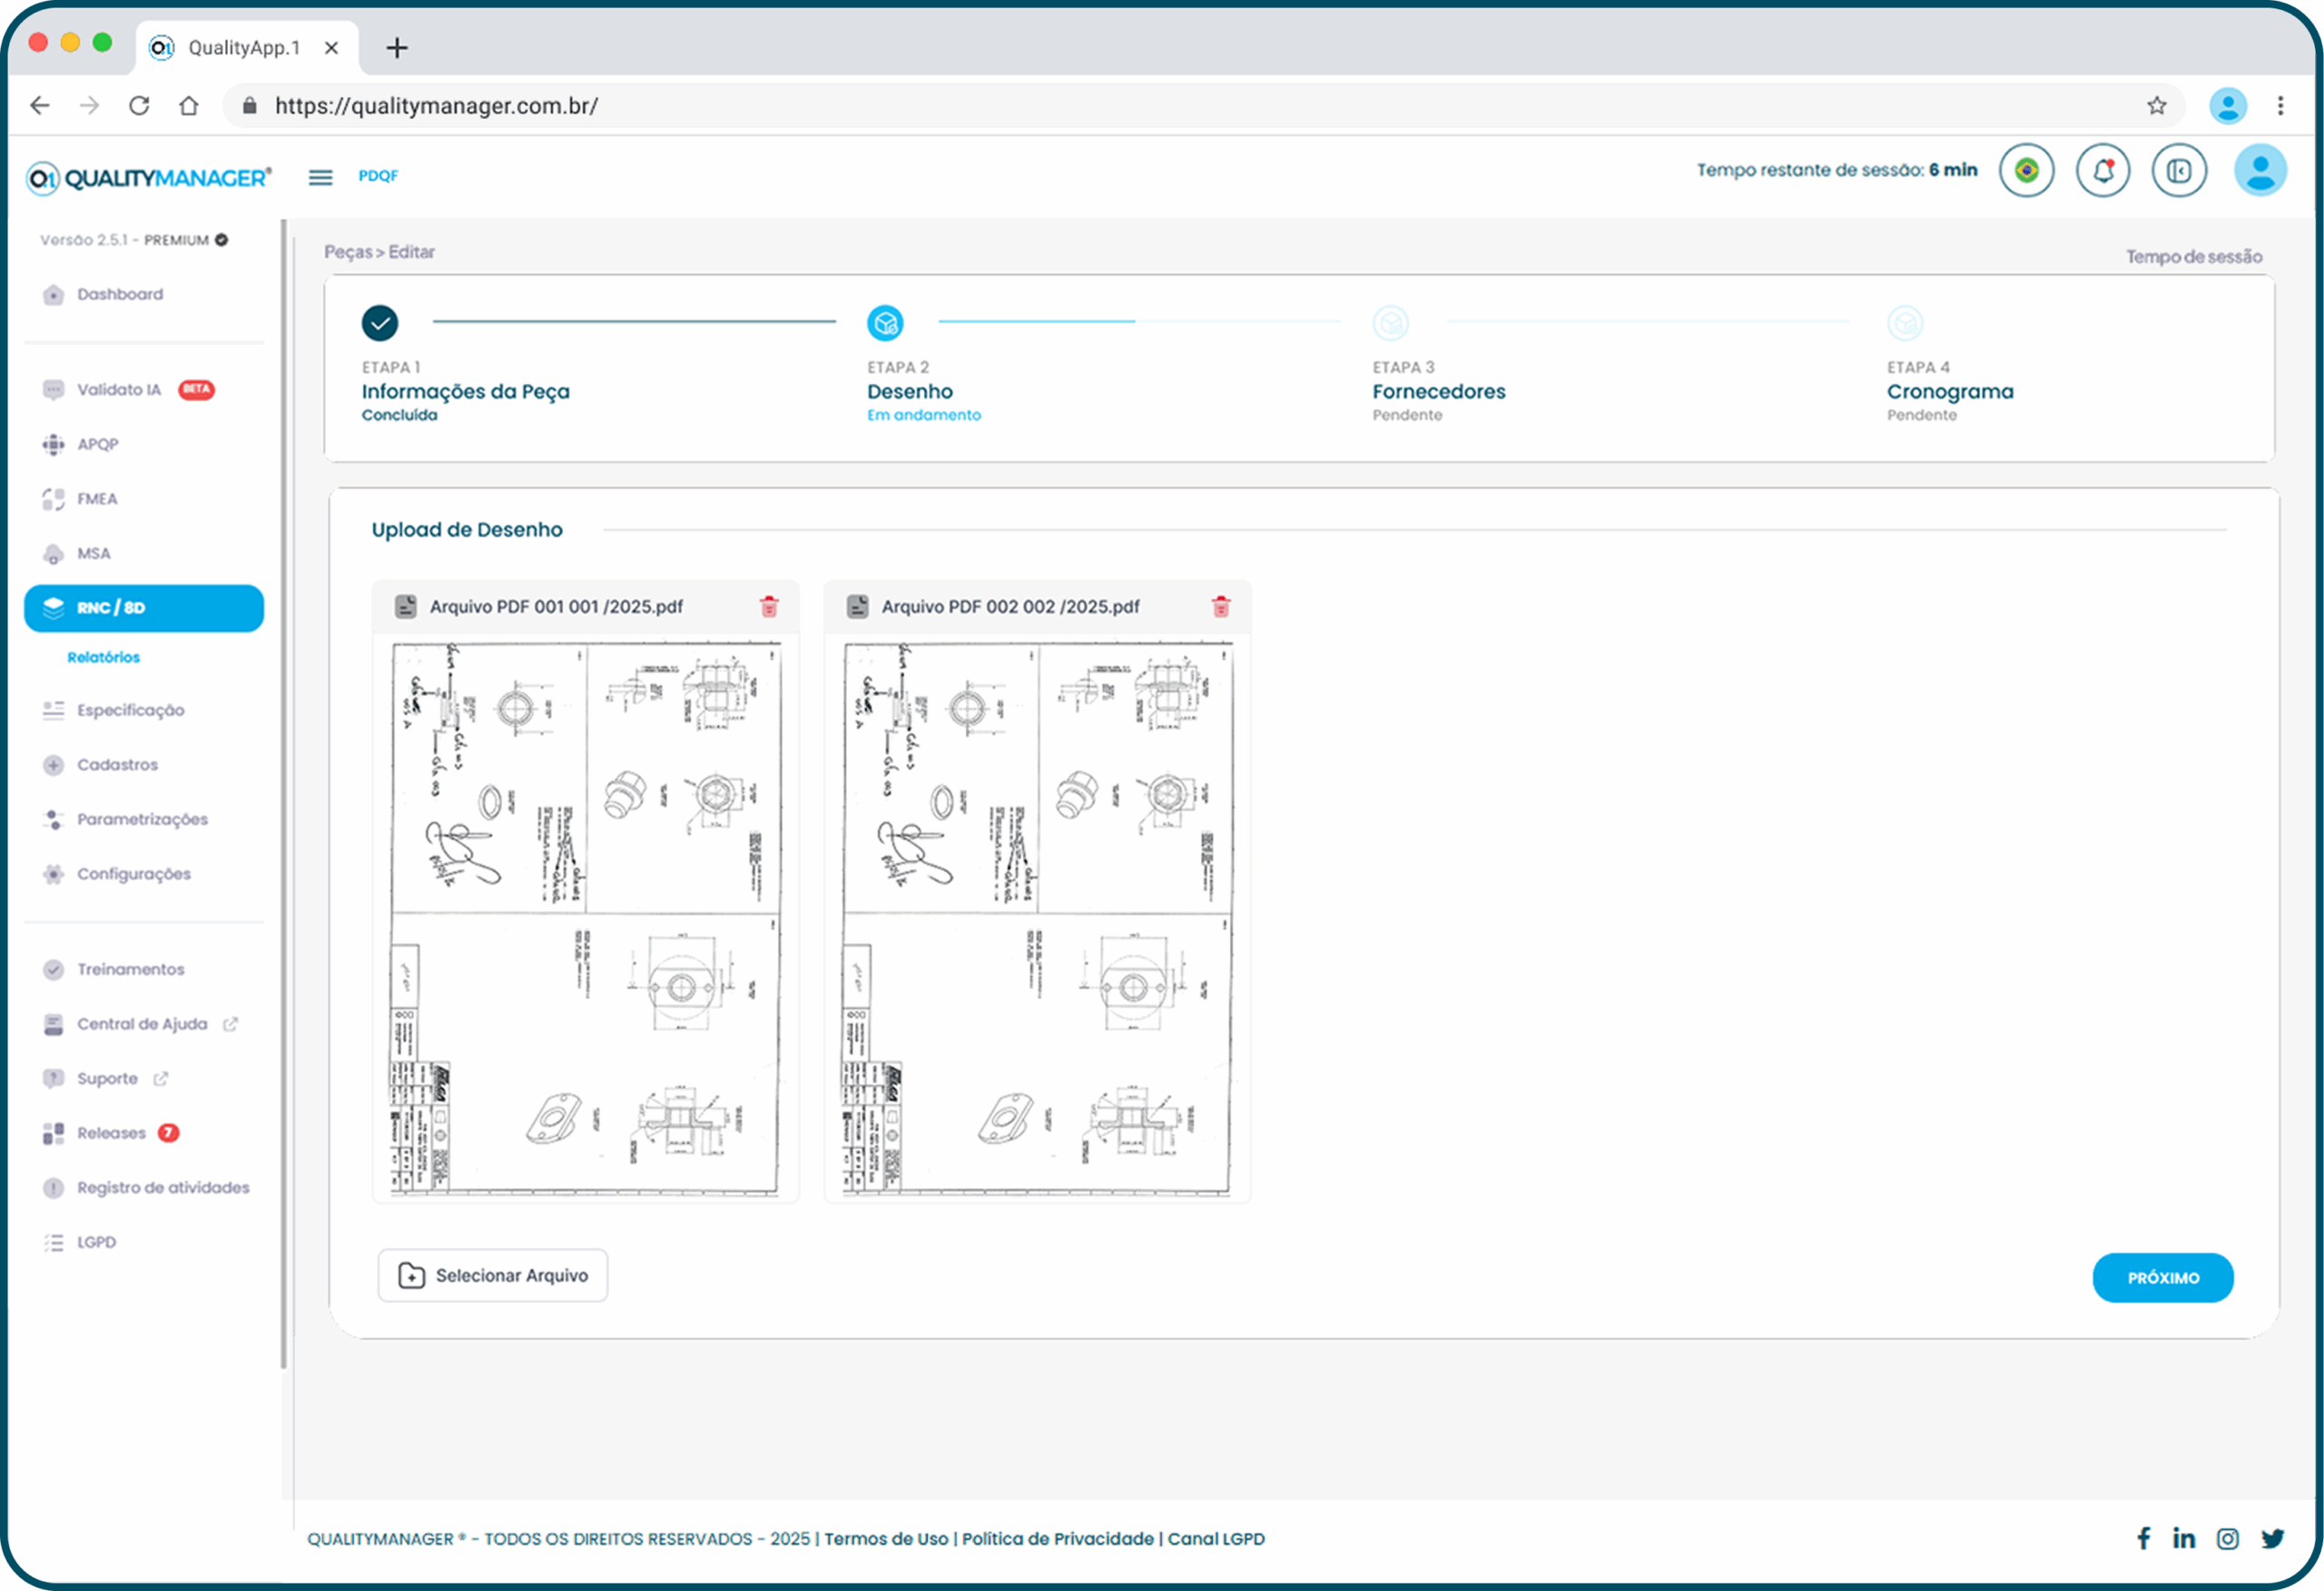Open the user profile avatar menu
2324x1591 pixels.
[x=2260, y=171]
